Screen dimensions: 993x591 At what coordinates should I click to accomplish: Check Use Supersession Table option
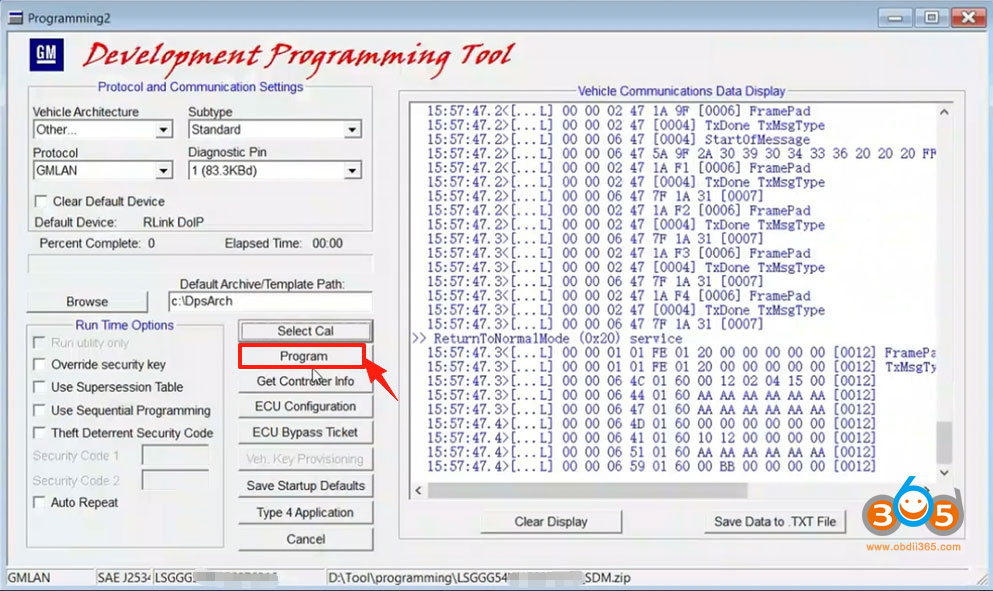41,388
